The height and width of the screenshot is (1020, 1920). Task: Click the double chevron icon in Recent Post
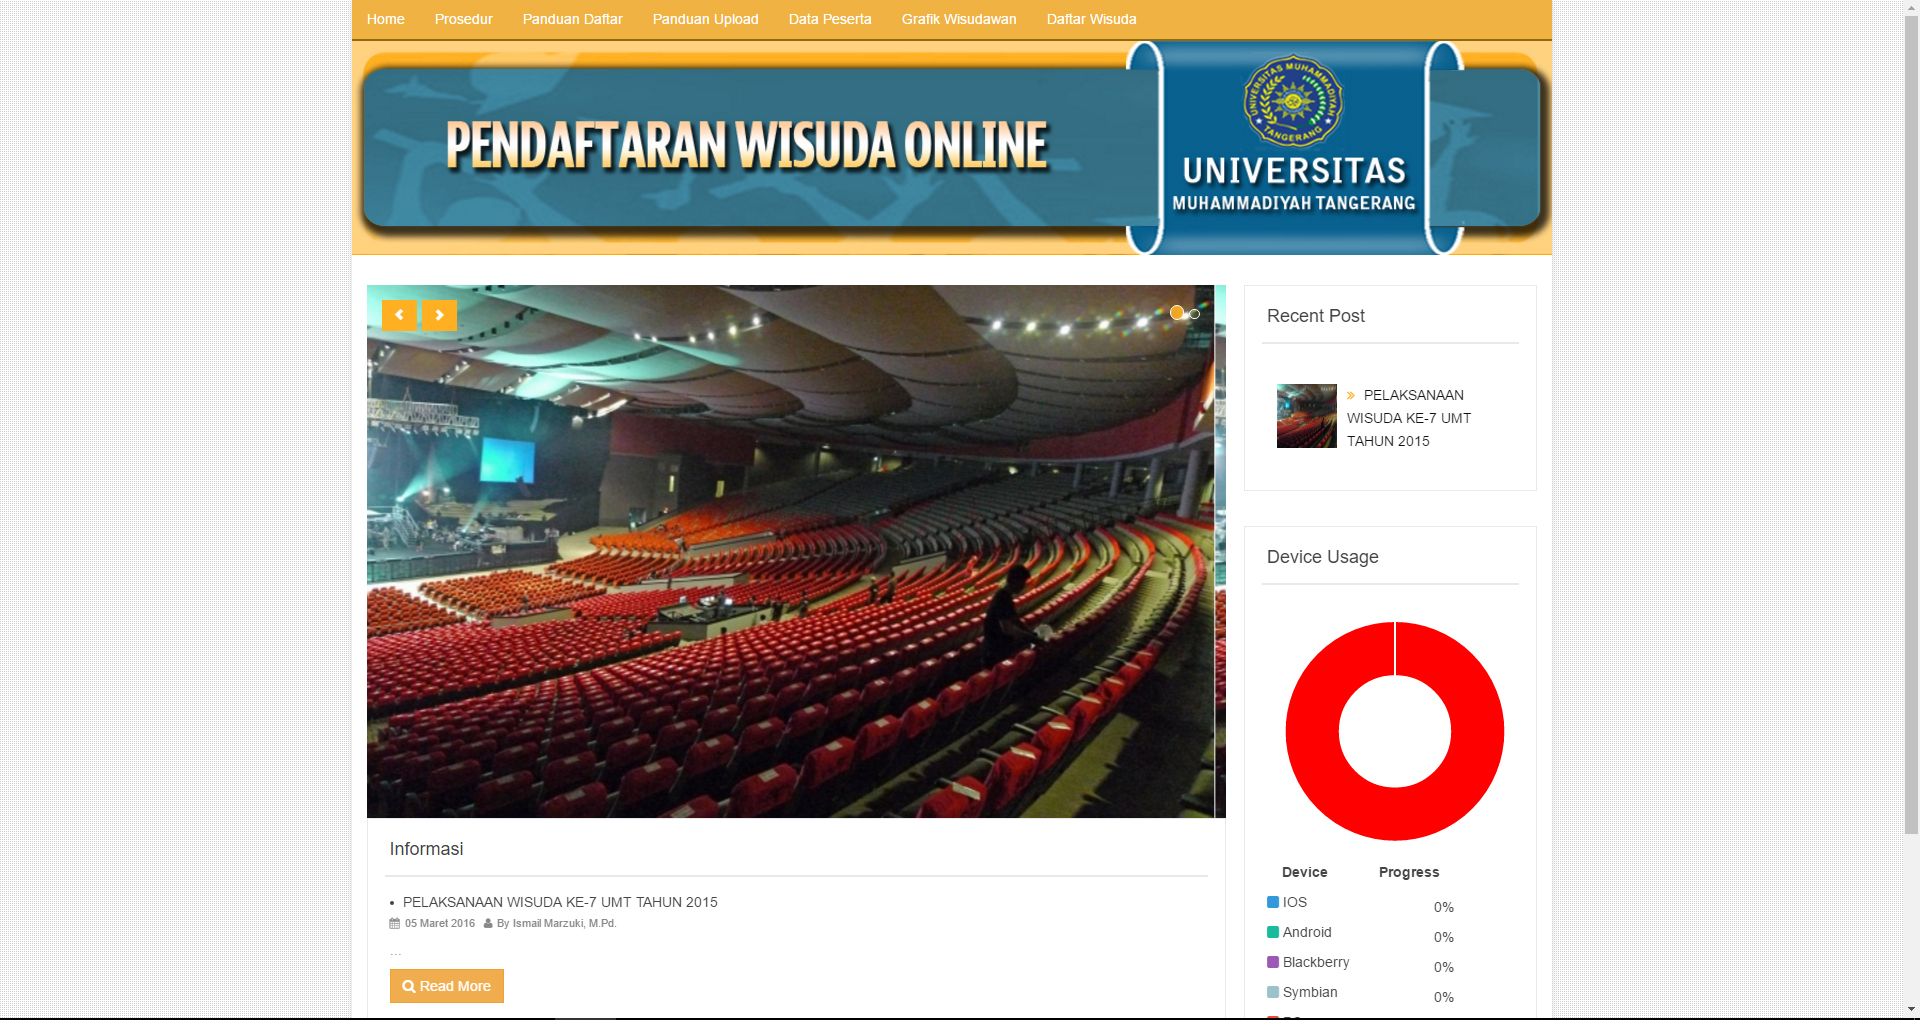1351,396
